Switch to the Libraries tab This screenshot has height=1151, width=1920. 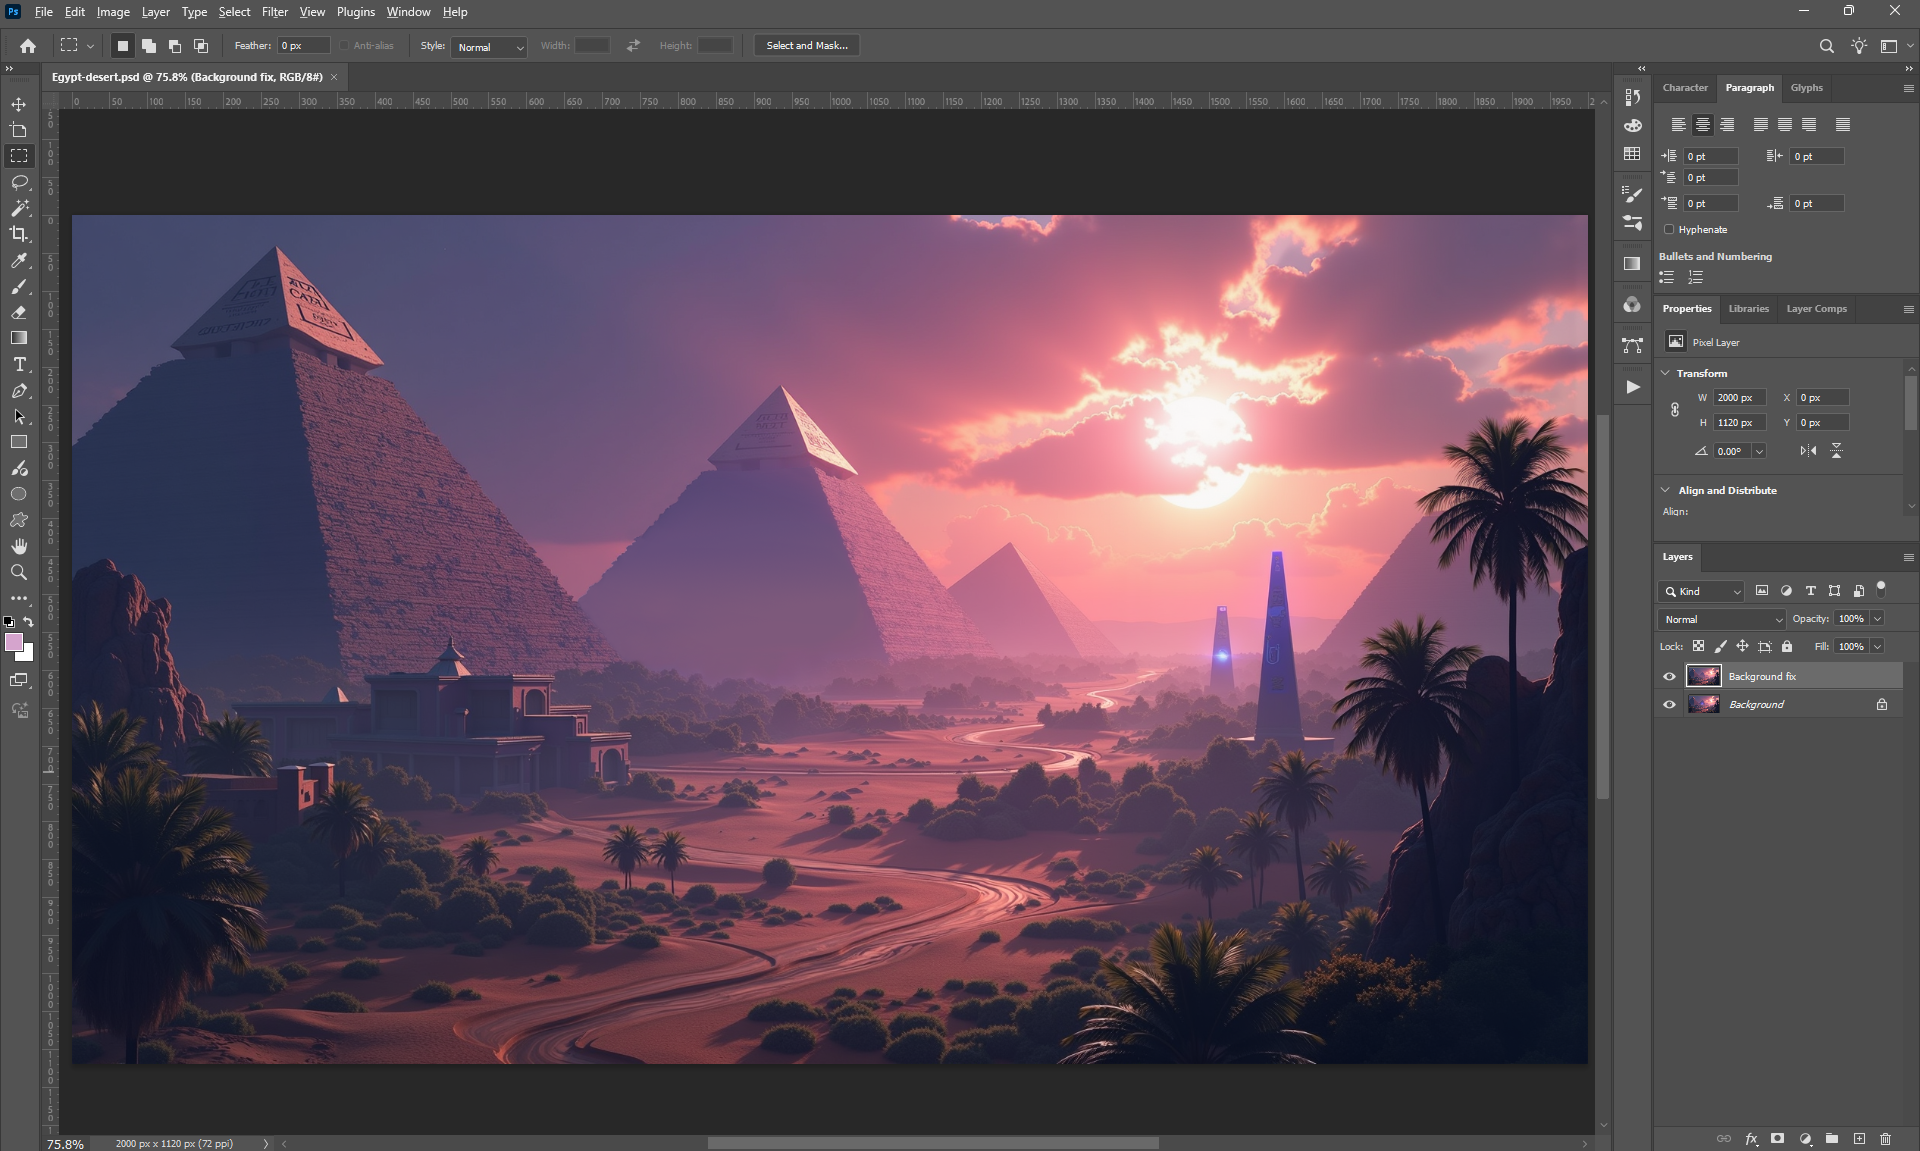click(1748, 309)
